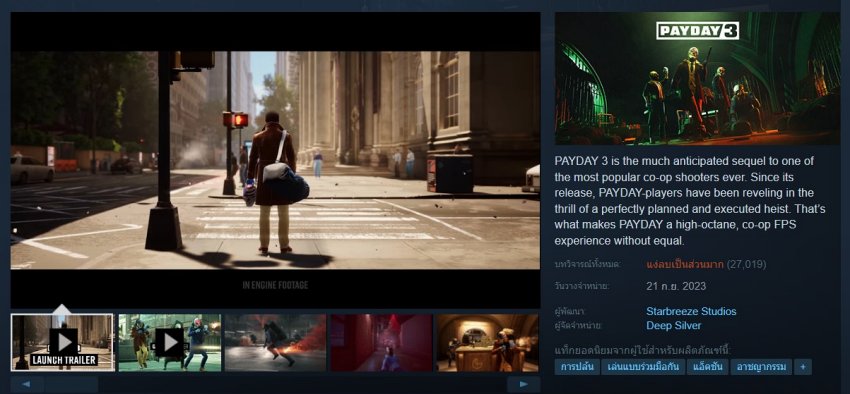
Task: Click the PAYDAY 3 header capsule image
Action: pos(697,79)
